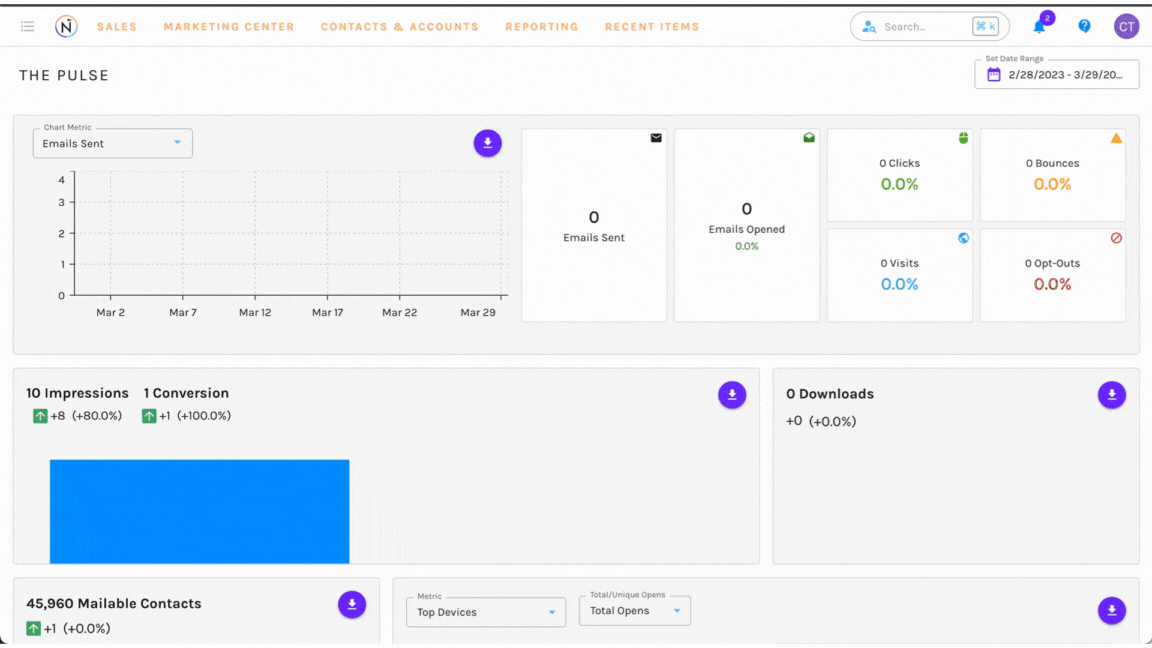
Task: Open the 0 Visits card
Action: [x=899, y=275]
